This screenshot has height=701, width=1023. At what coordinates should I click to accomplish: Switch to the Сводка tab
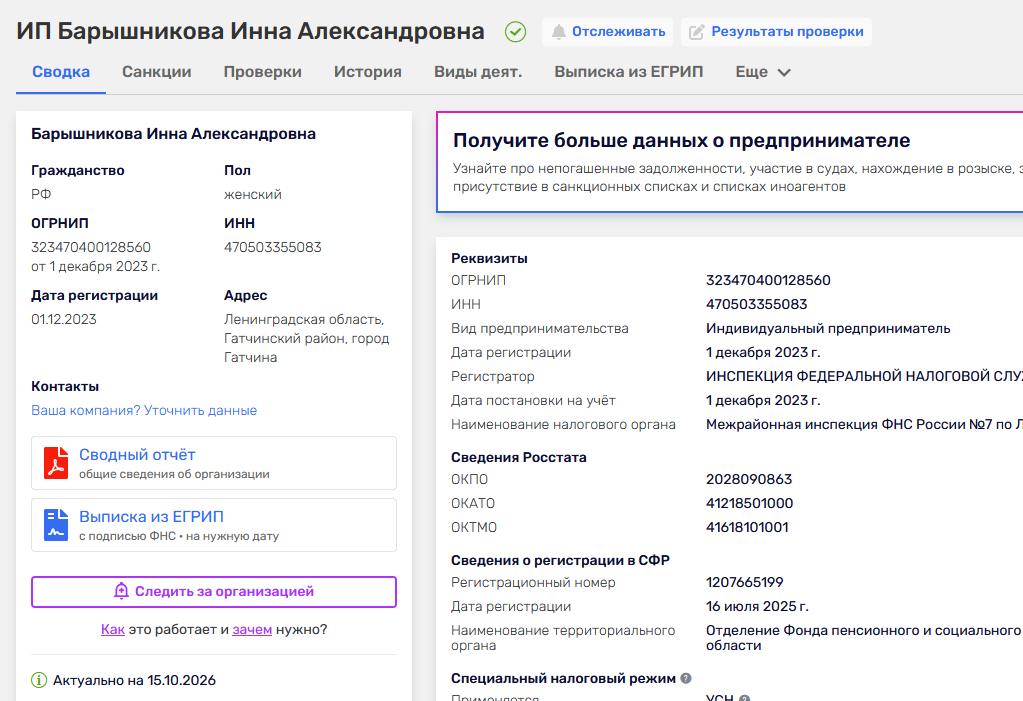tap(61, 72)
